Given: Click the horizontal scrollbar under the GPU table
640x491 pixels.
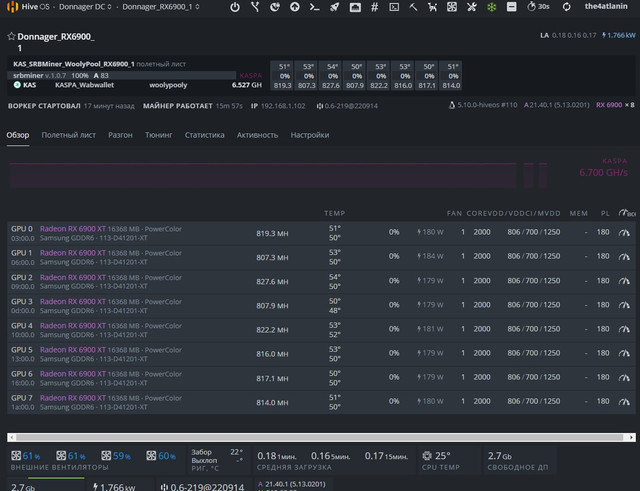Looking at the screenshot, I should click(320, 437).
